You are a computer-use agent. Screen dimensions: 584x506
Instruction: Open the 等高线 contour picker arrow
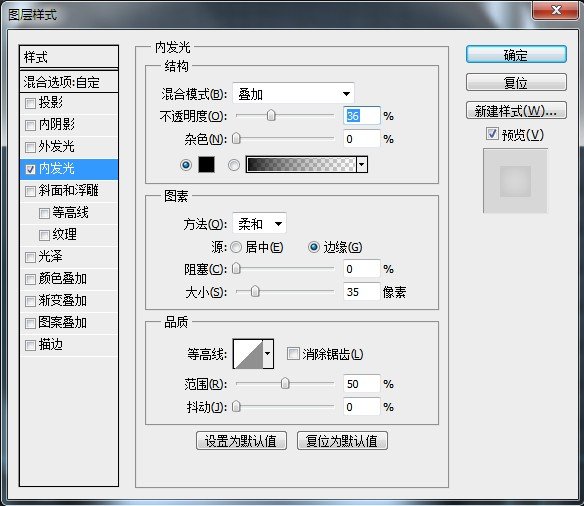(x=268, y=354)
